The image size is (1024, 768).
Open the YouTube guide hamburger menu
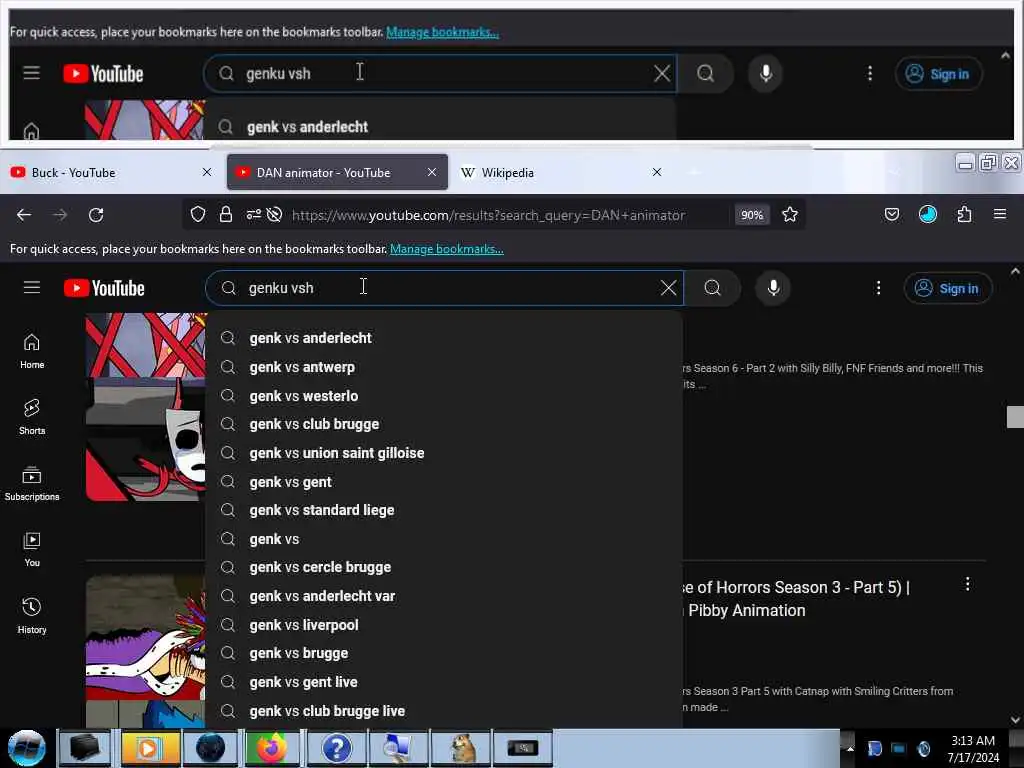[31, 287]
